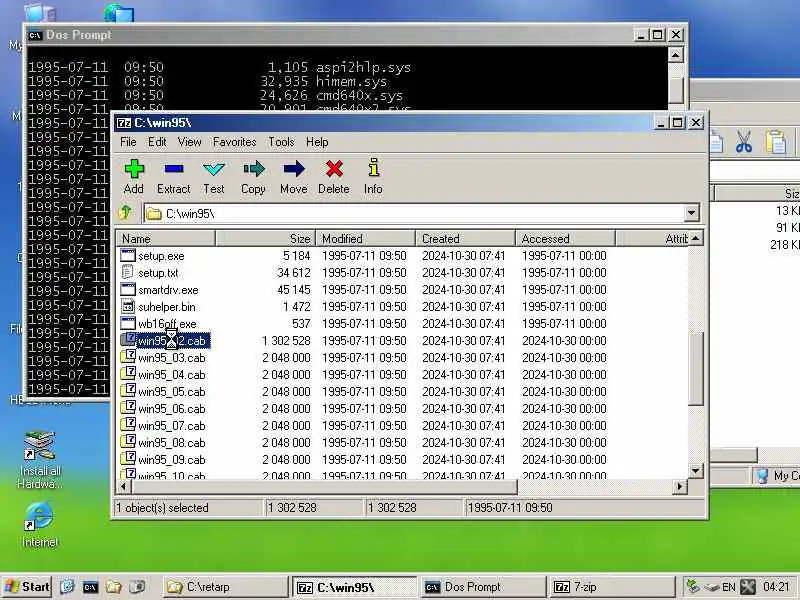This screenshot has height=600, width=800.
Task: Expand the address path dropdown
Action: (x=691, y=213)
